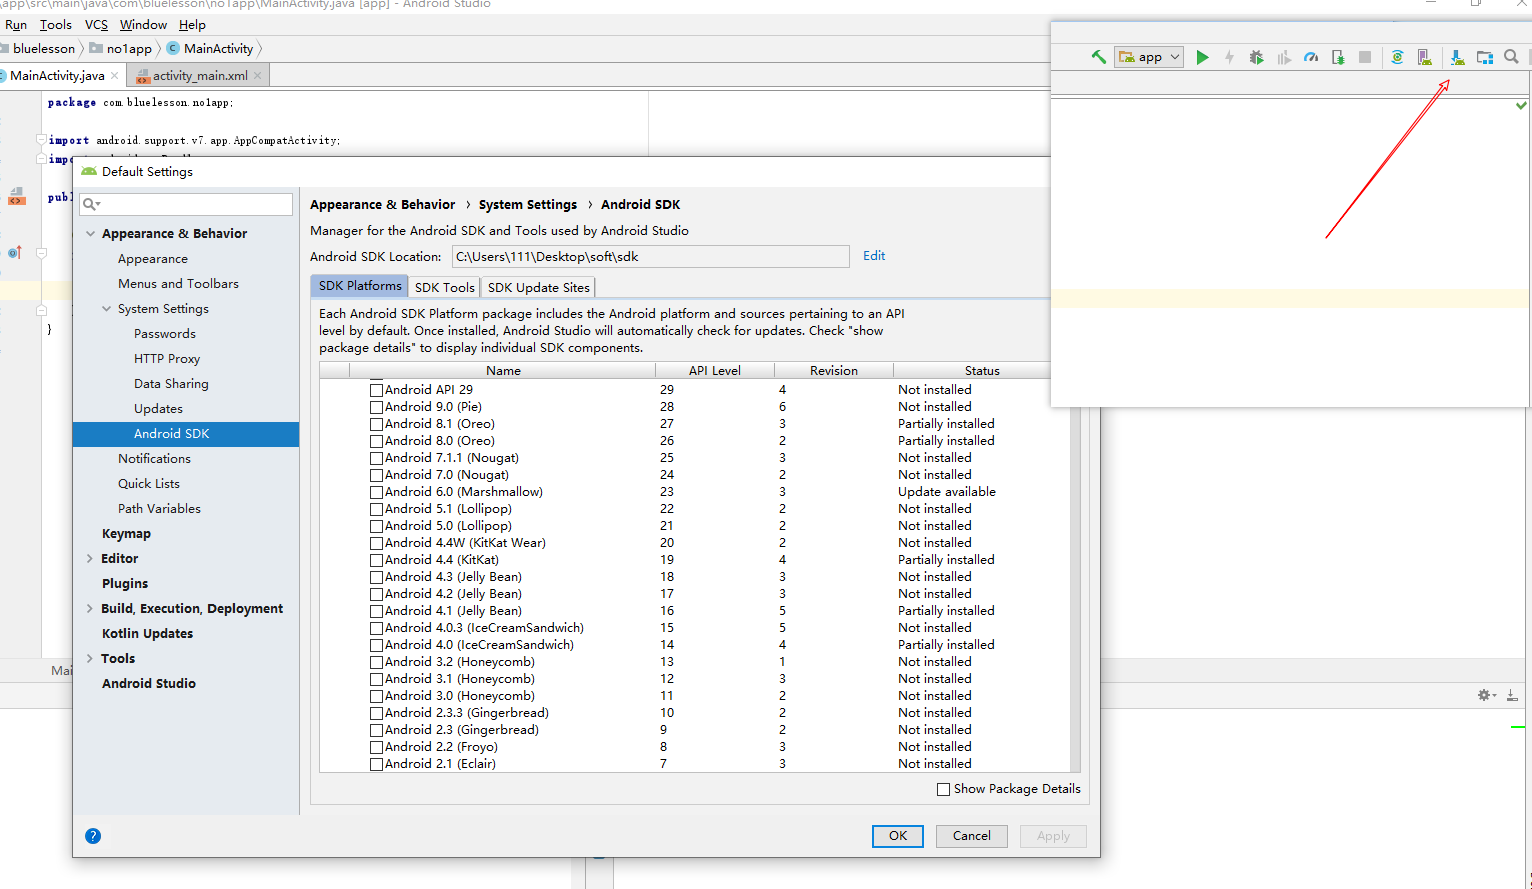This screenshot has height=889, width=1532.
Task: Sort by the API Level column header
Action: pyautogui.click(x=715, y=370)
